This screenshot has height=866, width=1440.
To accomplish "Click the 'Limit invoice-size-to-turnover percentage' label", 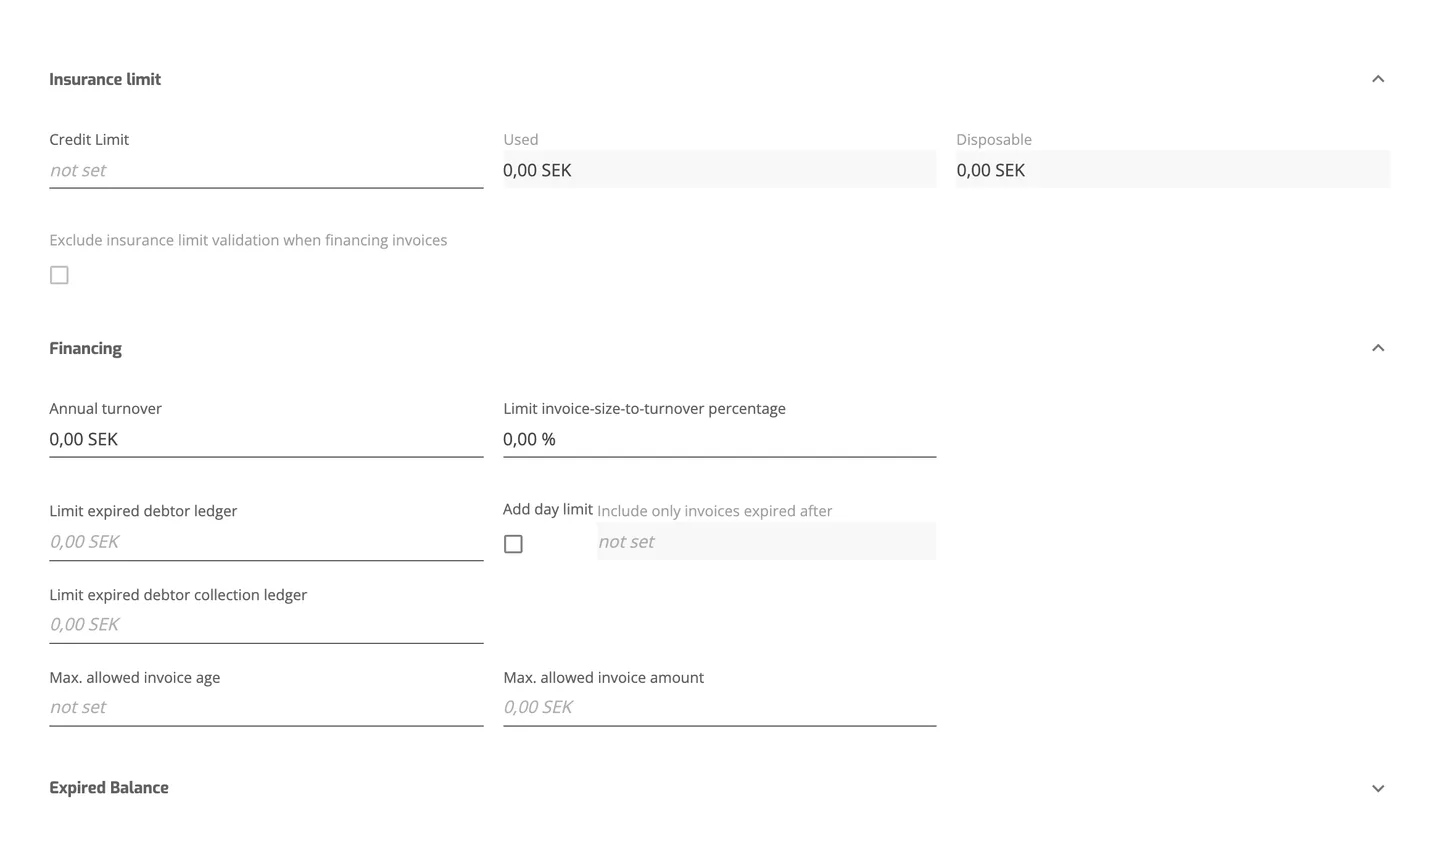I will (x=644, y=408).
